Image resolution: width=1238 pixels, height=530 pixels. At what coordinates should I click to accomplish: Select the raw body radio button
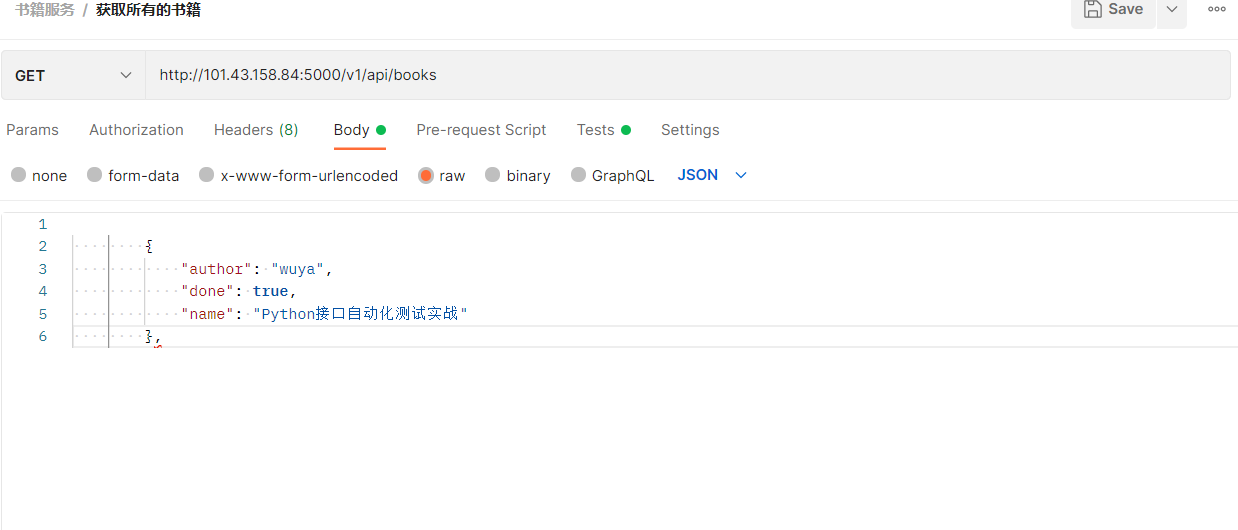426,175
